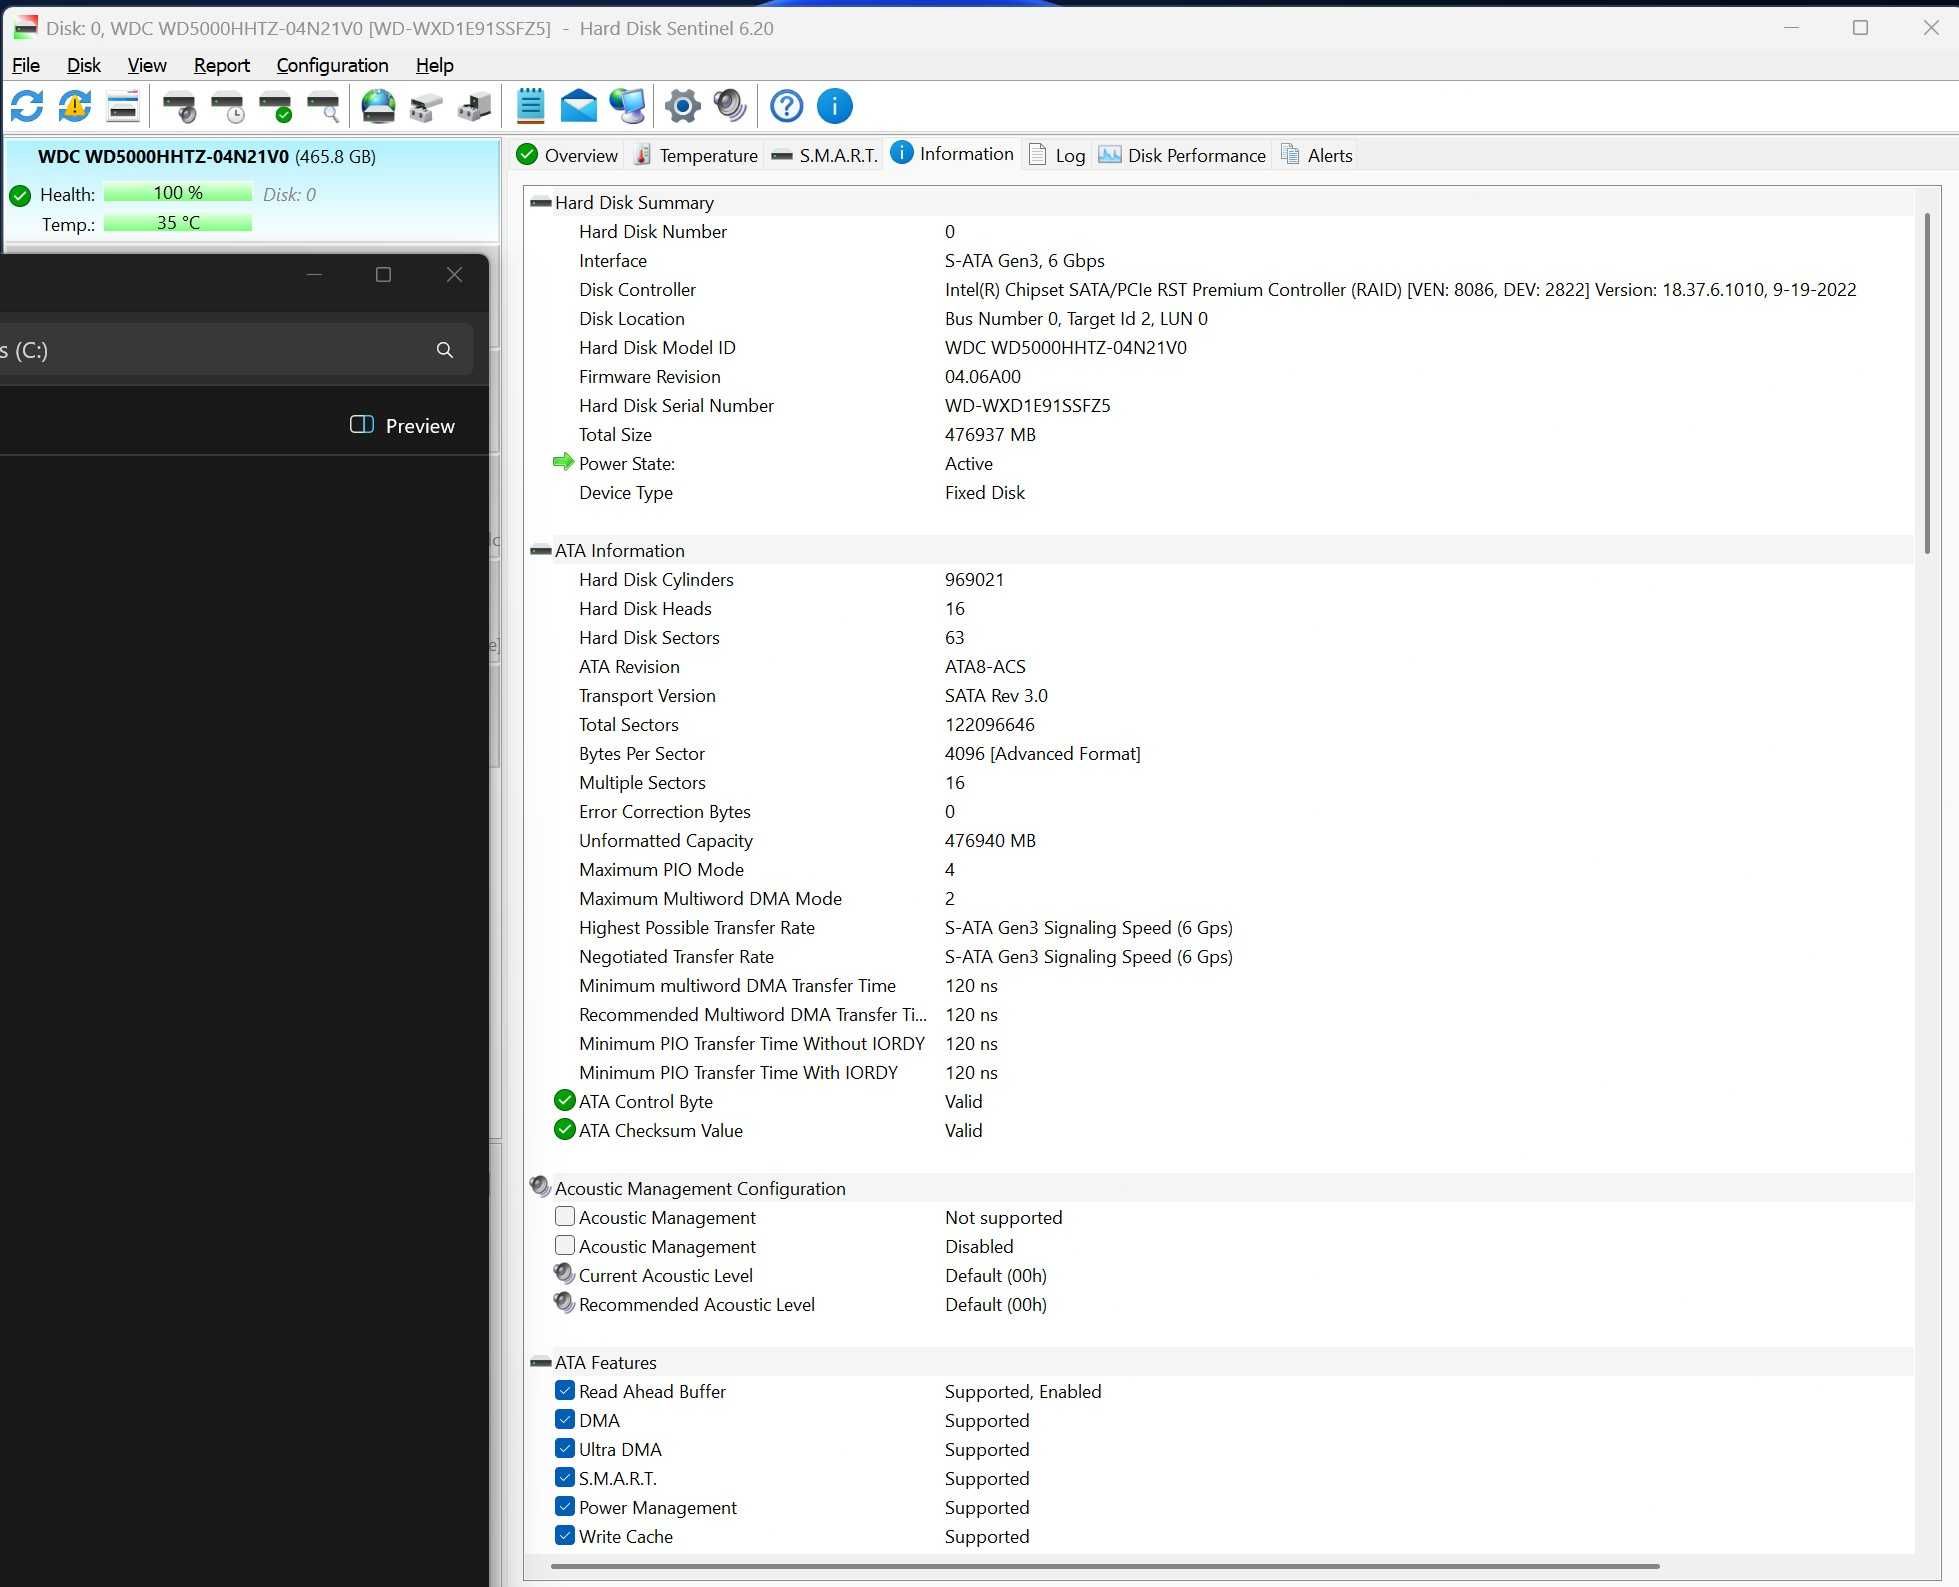Collapse the ATA Information section
Screen dimensions: 1959x1587
(541, 551)
